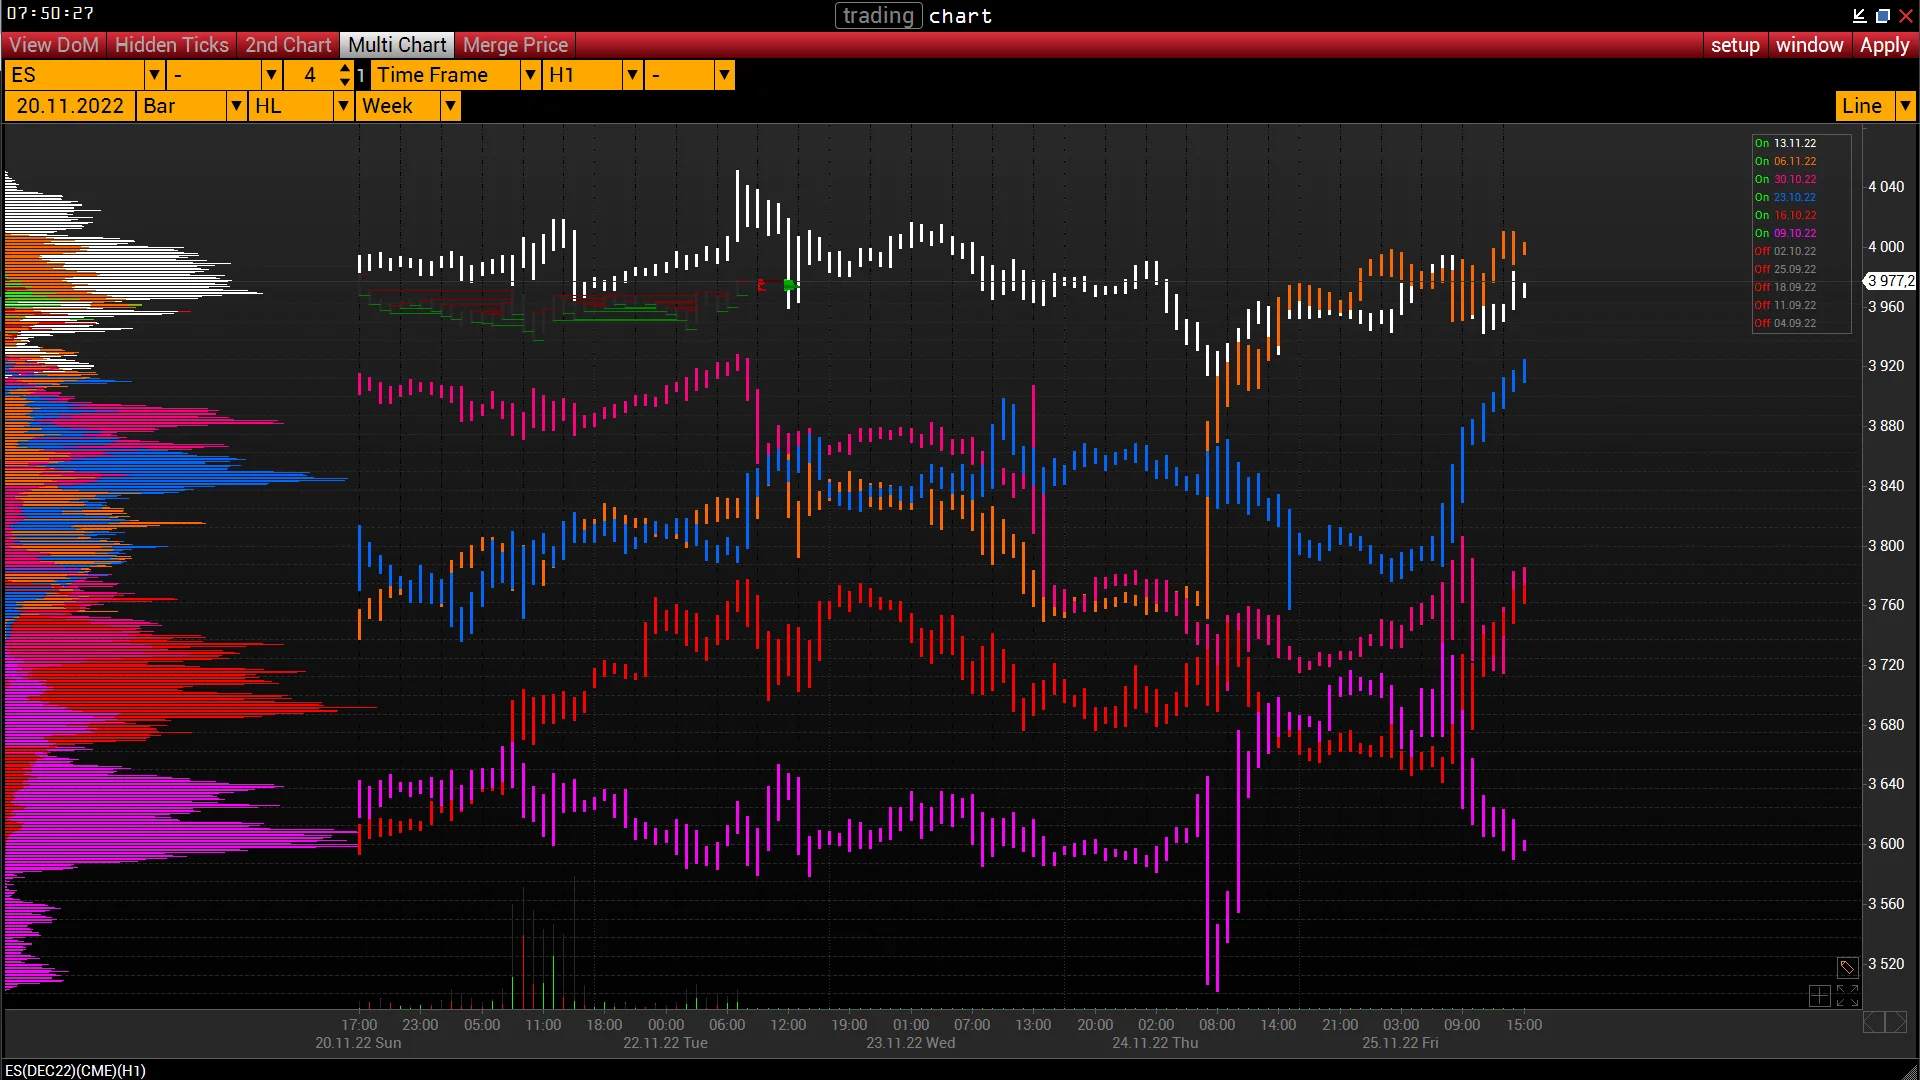Enable the 11.09.22 week series

click(x=1785, y=305)
